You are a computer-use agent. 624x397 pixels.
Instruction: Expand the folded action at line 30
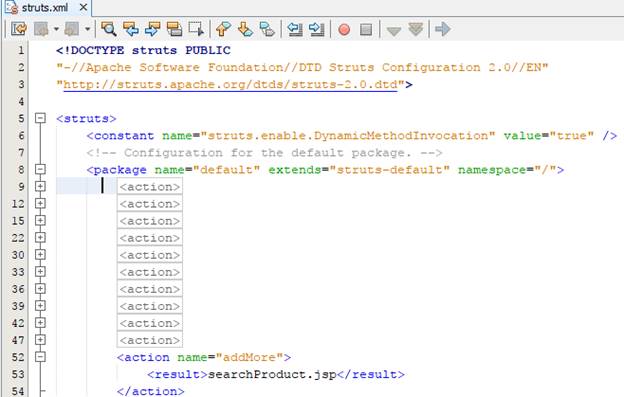(x=40, y=255)
